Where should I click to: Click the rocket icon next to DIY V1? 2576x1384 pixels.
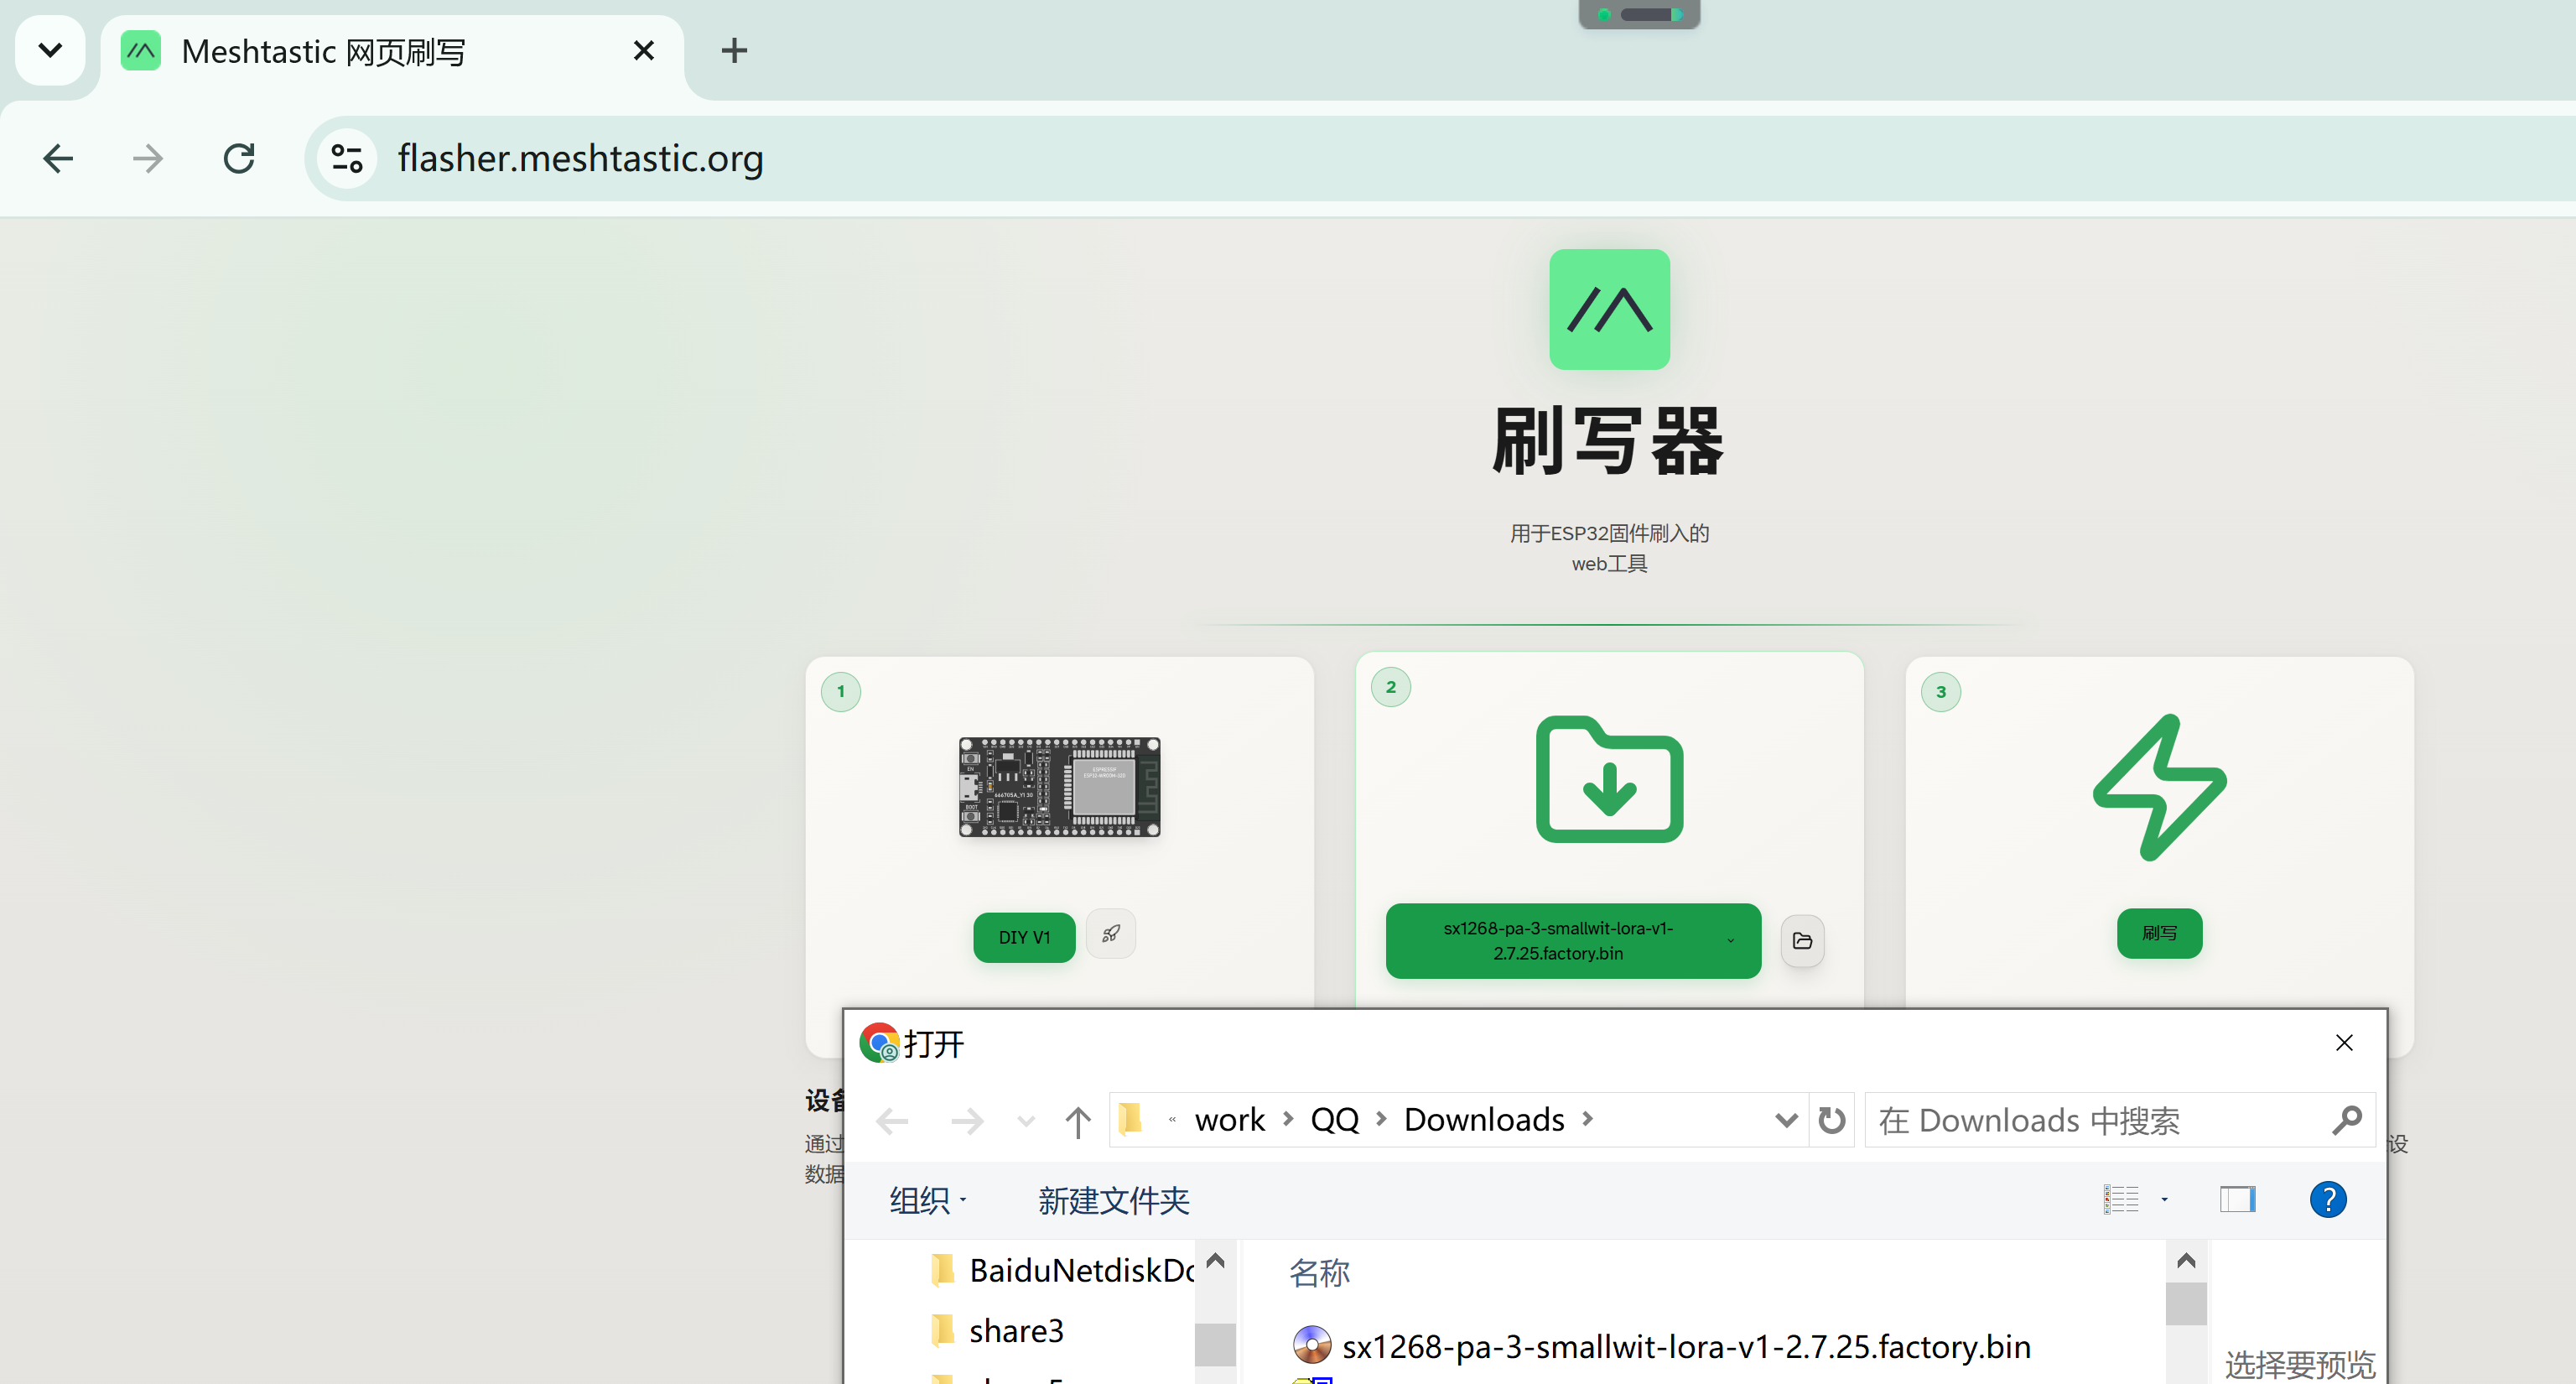(1110, 934)
